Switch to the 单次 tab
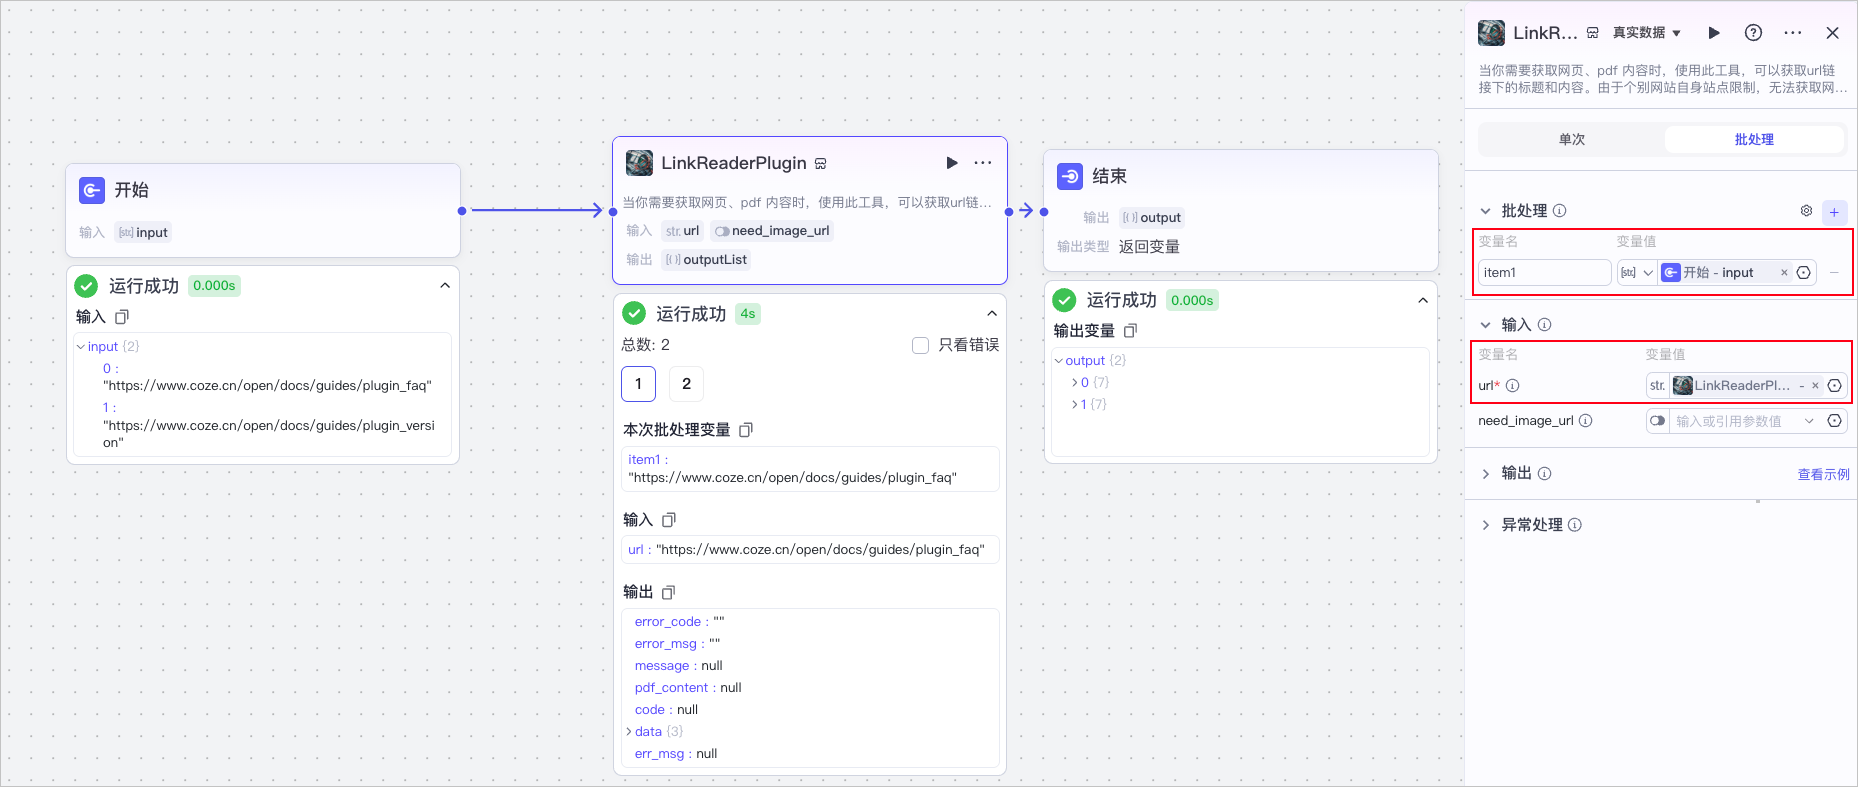The height and width of the screenshot is (787, 1858). (1572, 139)
